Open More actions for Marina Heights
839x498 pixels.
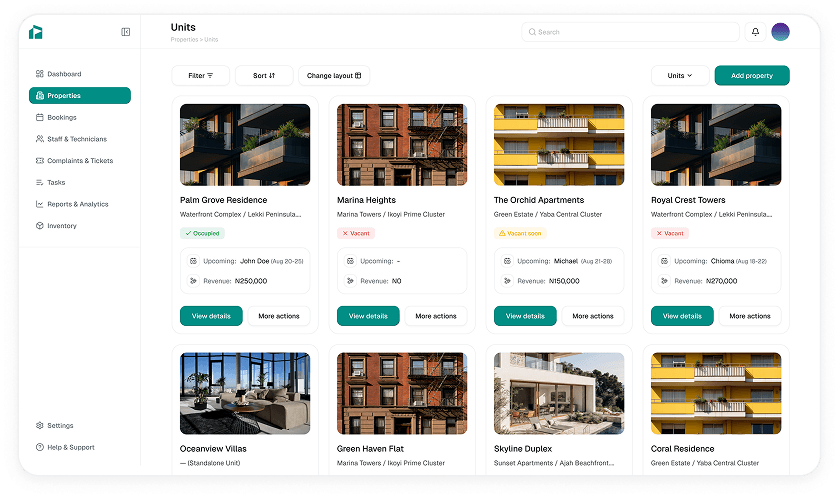click(436, 316)
